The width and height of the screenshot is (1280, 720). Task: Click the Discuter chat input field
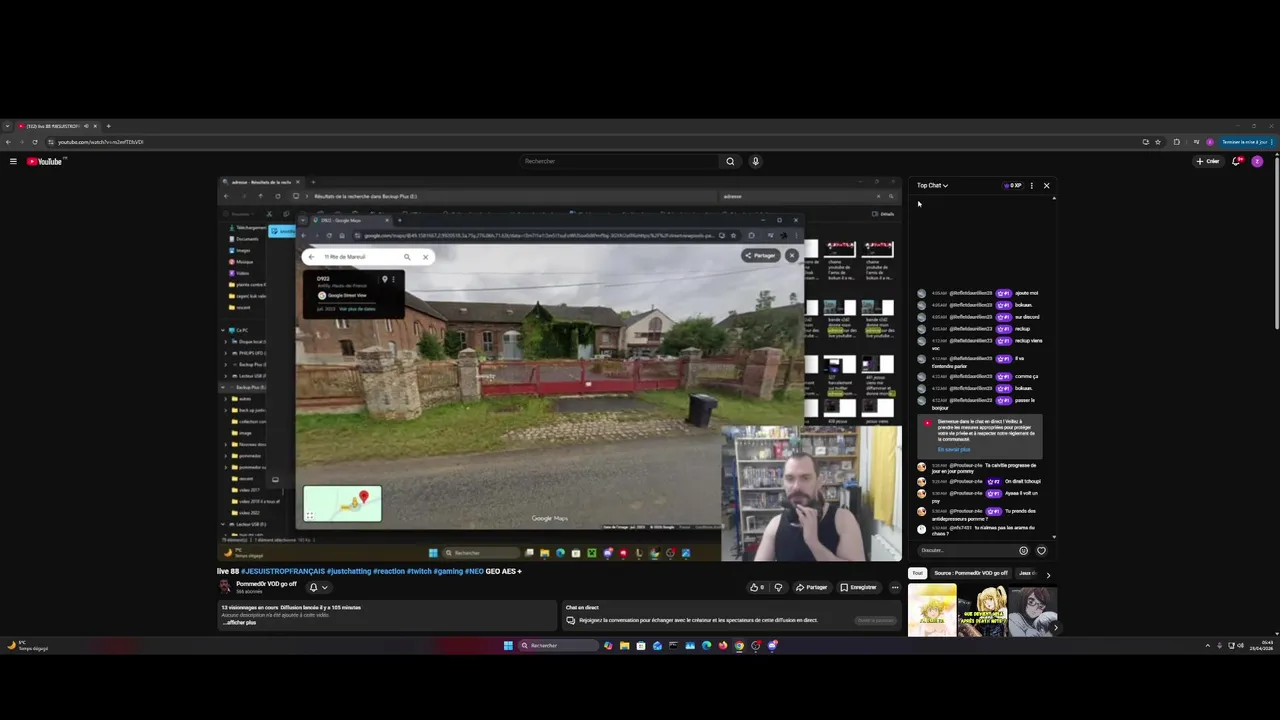click(965, 550)
